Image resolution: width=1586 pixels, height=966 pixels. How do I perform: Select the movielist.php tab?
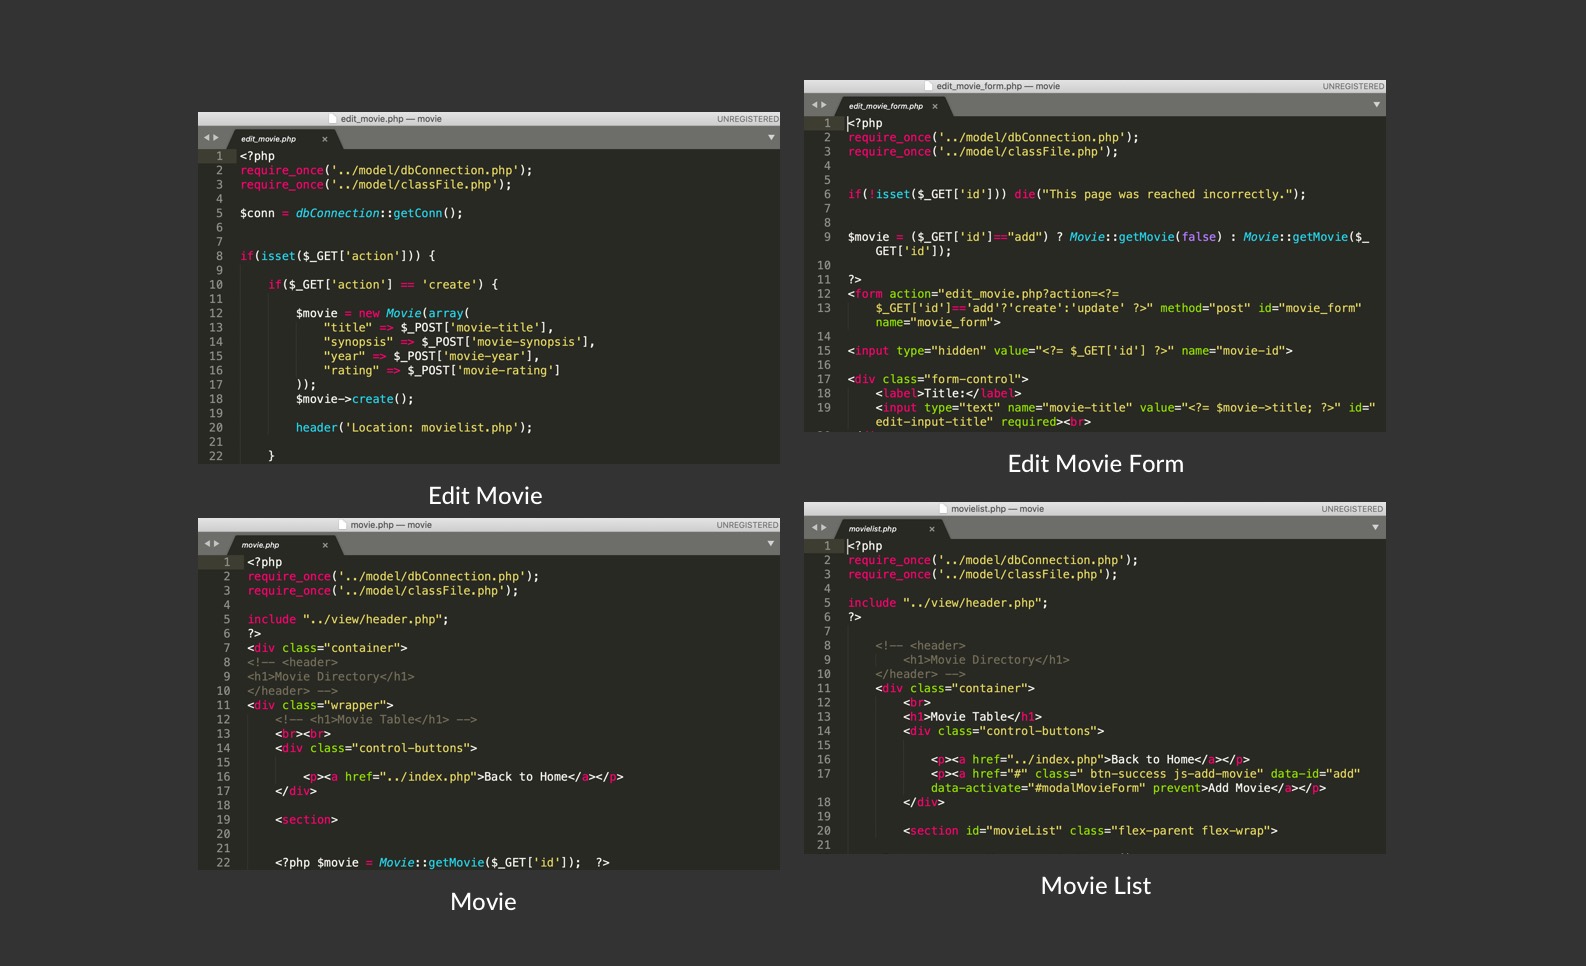click(872, 529)
